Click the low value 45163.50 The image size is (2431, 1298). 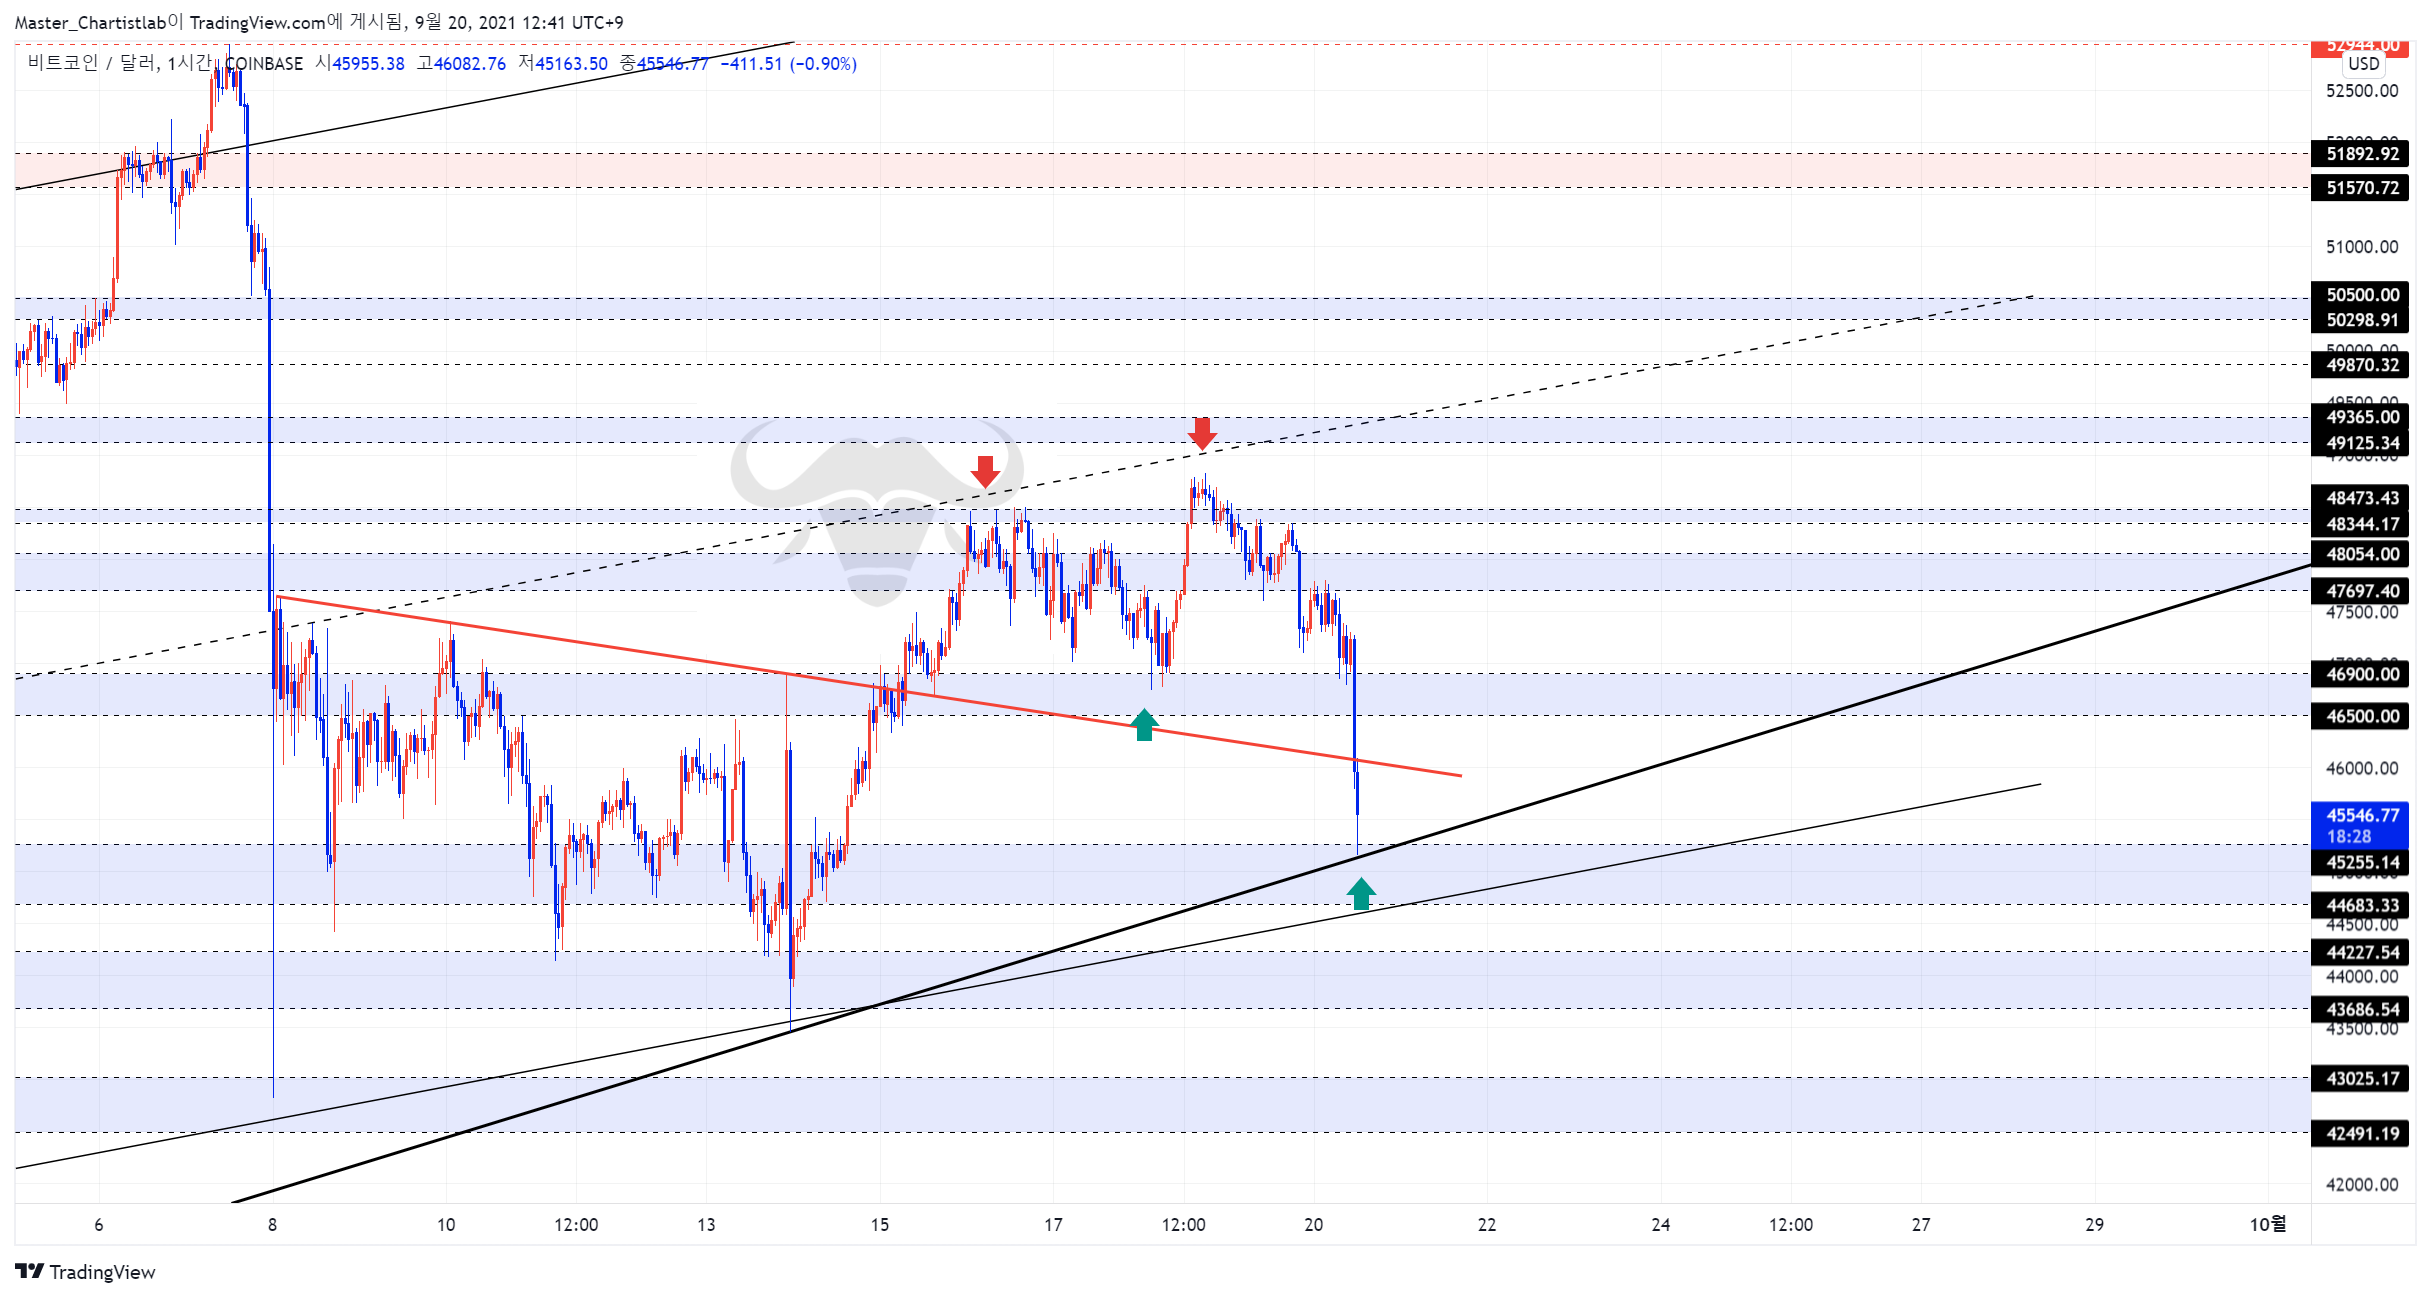(x=571, y=63)
